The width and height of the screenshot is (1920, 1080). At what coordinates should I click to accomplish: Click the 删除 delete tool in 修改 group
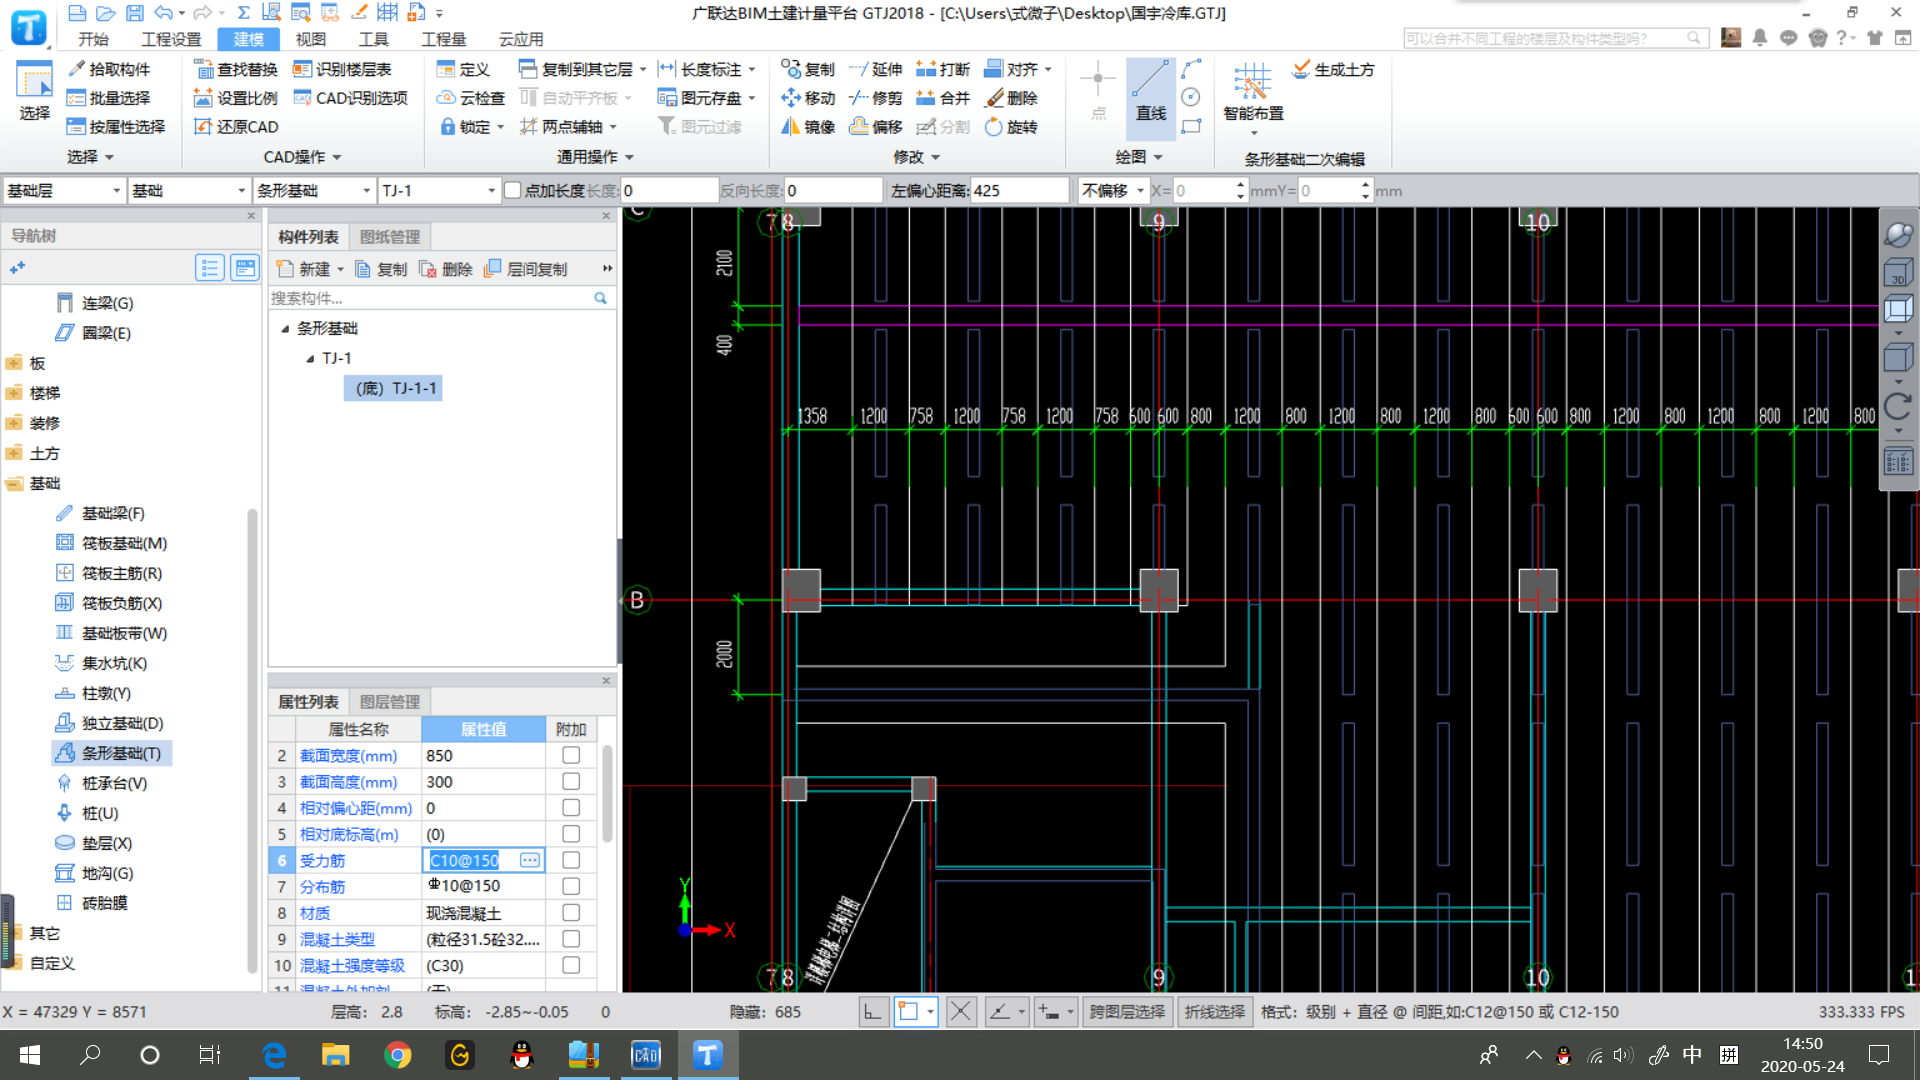click(1011, 98)
